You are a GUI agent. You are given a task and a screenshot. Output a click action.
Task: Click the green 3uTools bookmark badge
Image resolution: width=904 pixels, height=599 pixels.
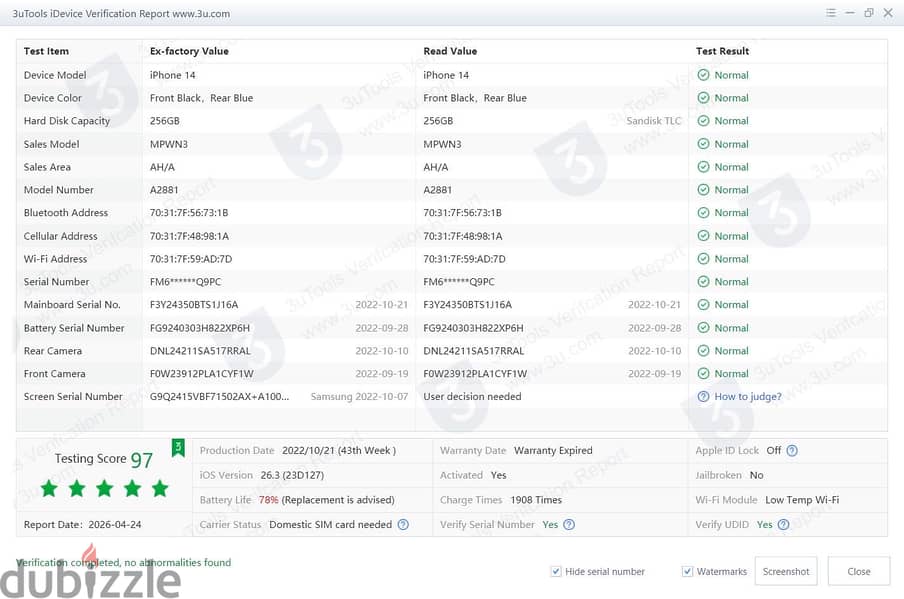coord(178,447)
